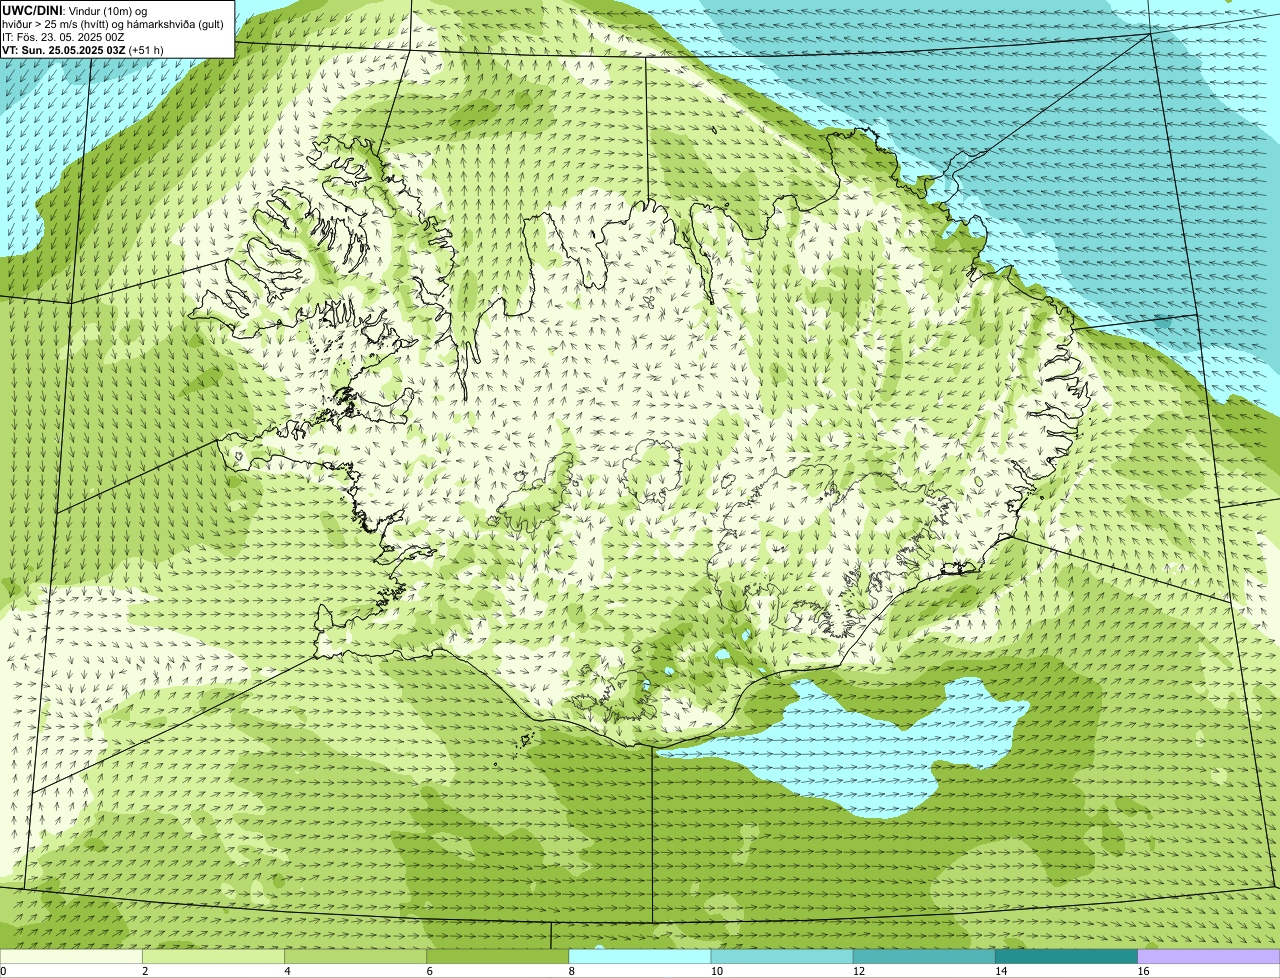Click the legend tick label "12"
Image resolution: width=1280 pixels, height=978 pixels.
(x=858, y=971)
